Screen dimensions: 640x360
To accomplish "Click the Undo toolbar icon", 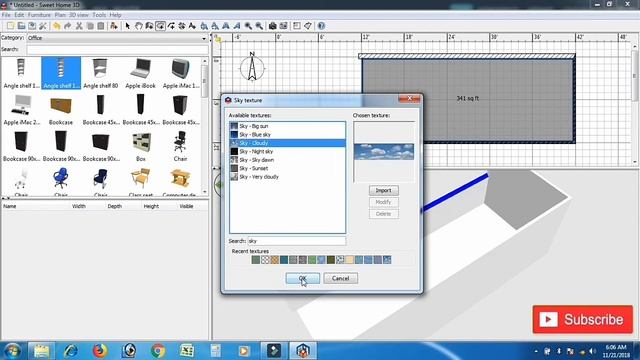I will 57,26.
